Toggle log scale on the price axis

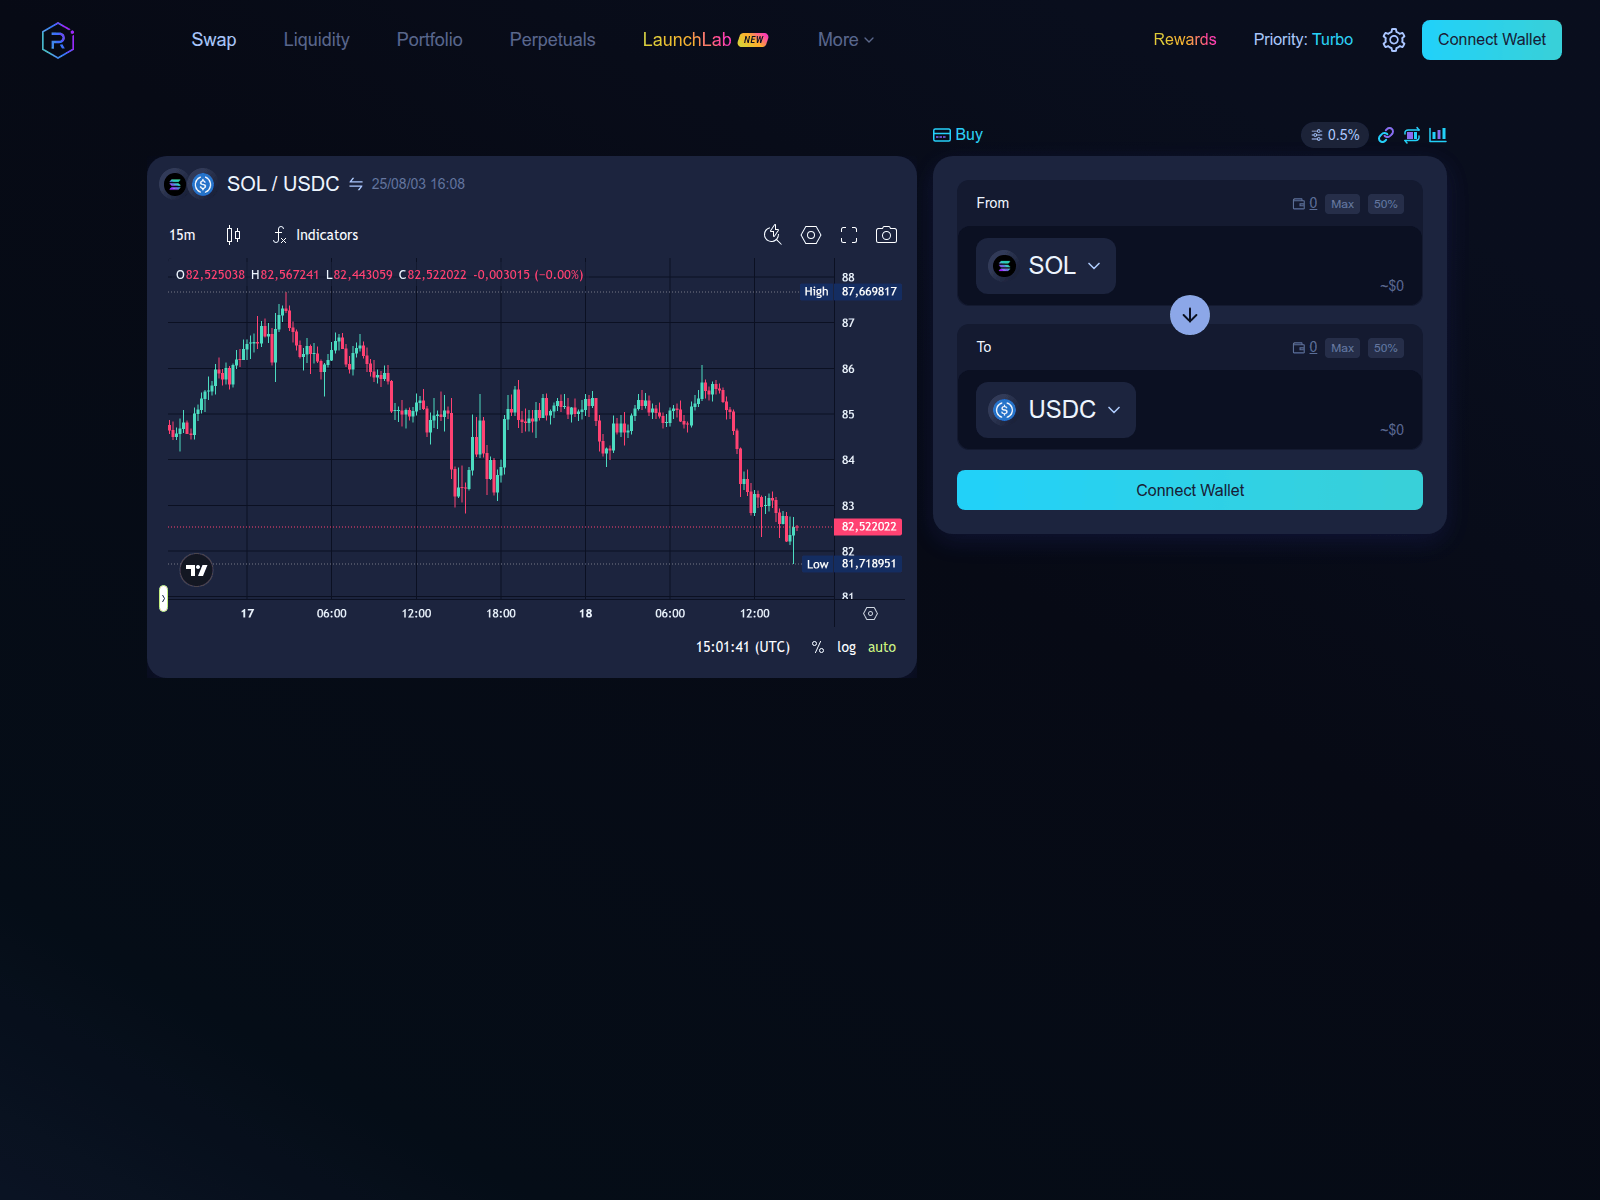click(847, 647)
